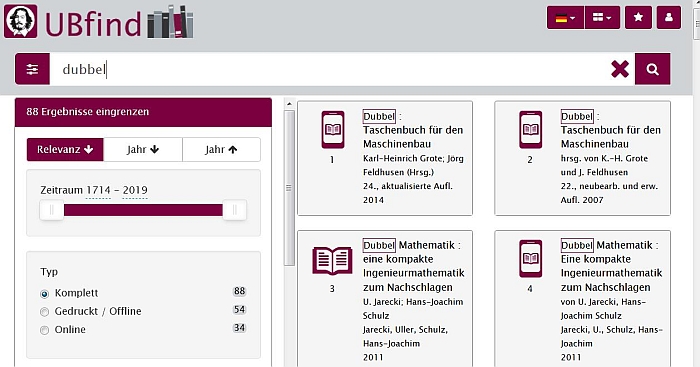
Task: Select the Online radio button
Action: point(44,330)
